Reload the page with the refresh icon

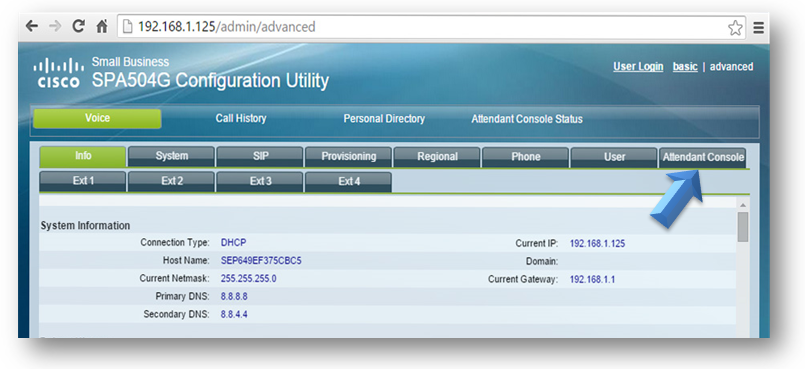[79, 27]
